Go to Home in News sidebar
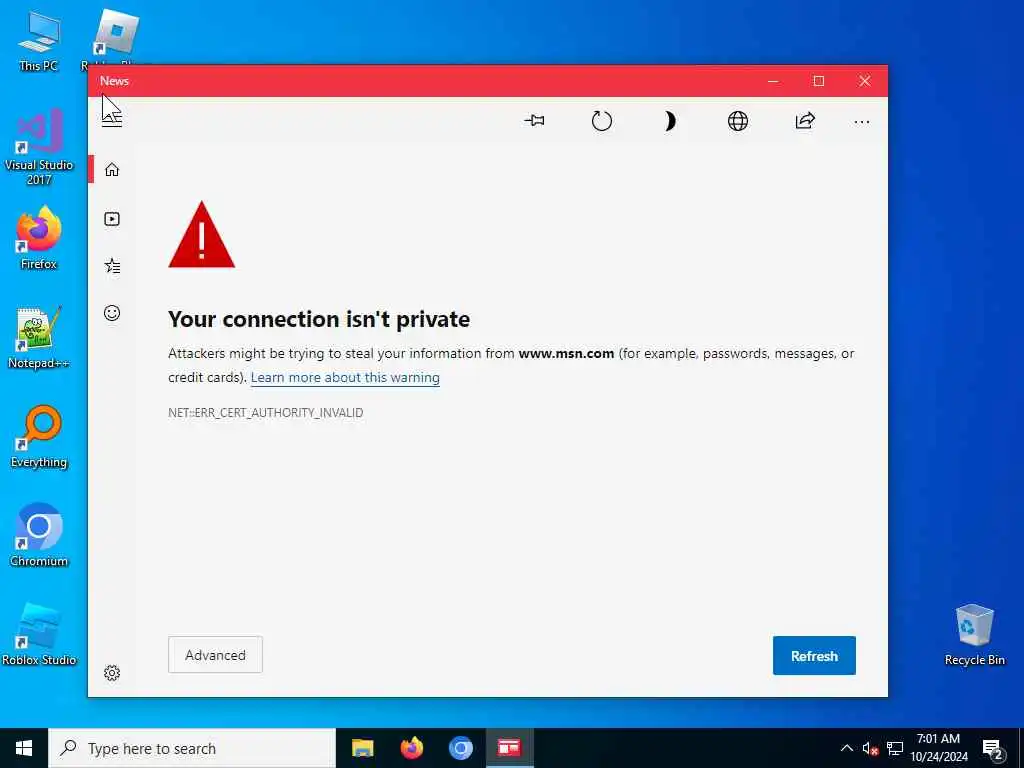 [x=112, y=170]
